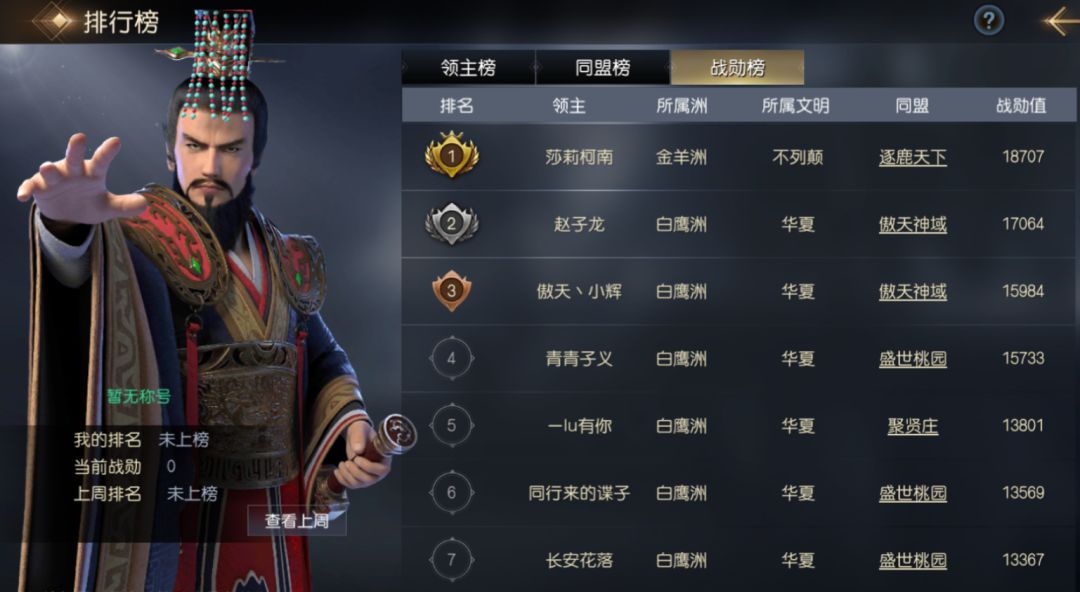Click the 战勋值 column header
Viewport: 1080px width, 592px height.
pyautogui.click(x=1021, y=105)
